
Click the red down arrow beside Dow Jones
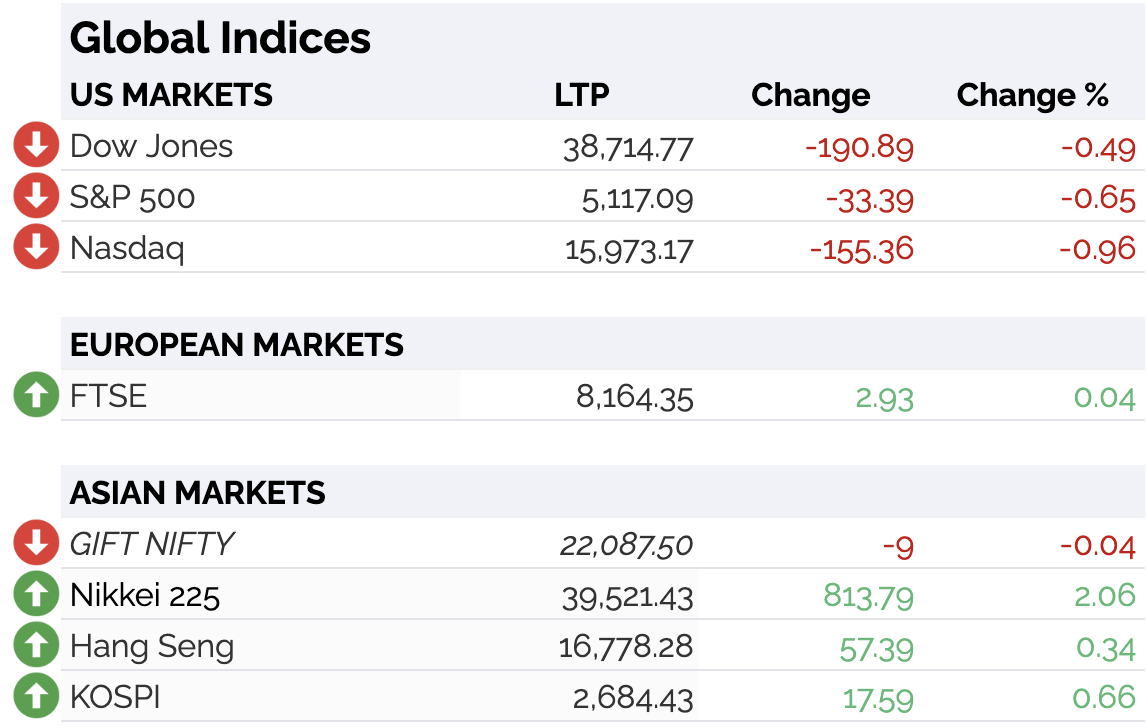36,145
